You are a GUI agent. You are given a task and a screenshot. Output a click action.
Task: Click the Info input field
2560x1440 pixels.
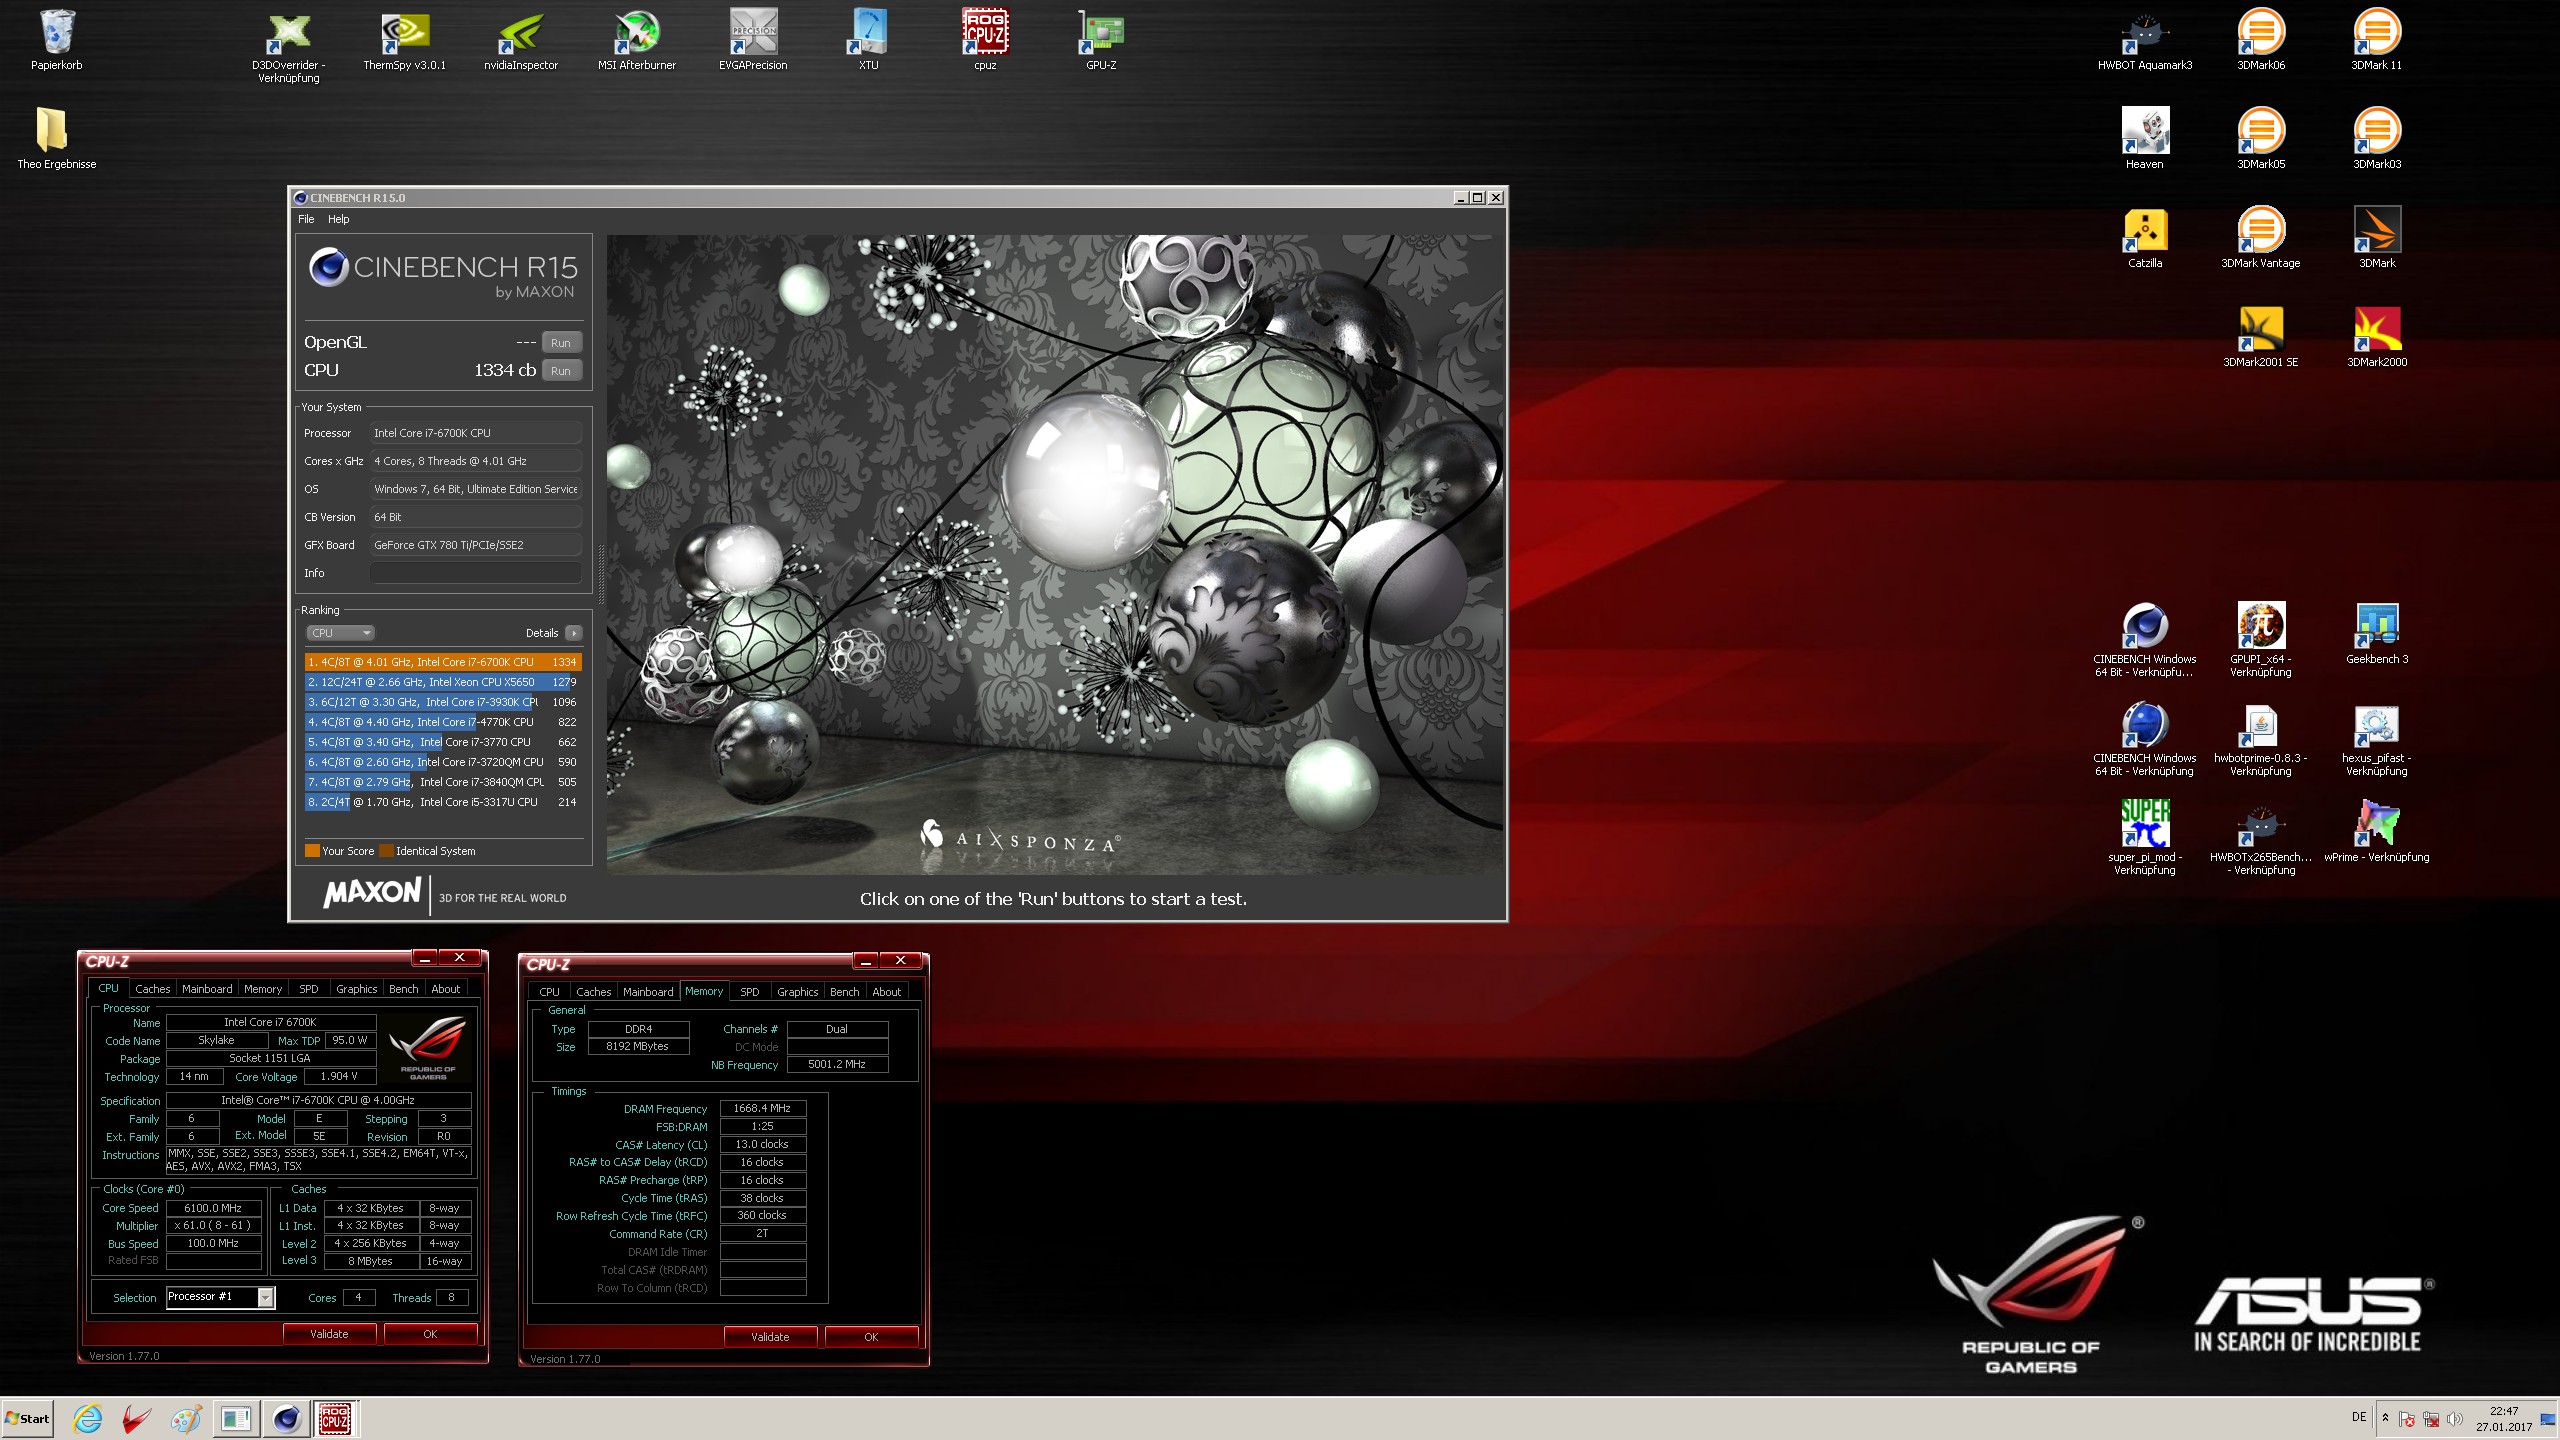(x=476, y=573)
